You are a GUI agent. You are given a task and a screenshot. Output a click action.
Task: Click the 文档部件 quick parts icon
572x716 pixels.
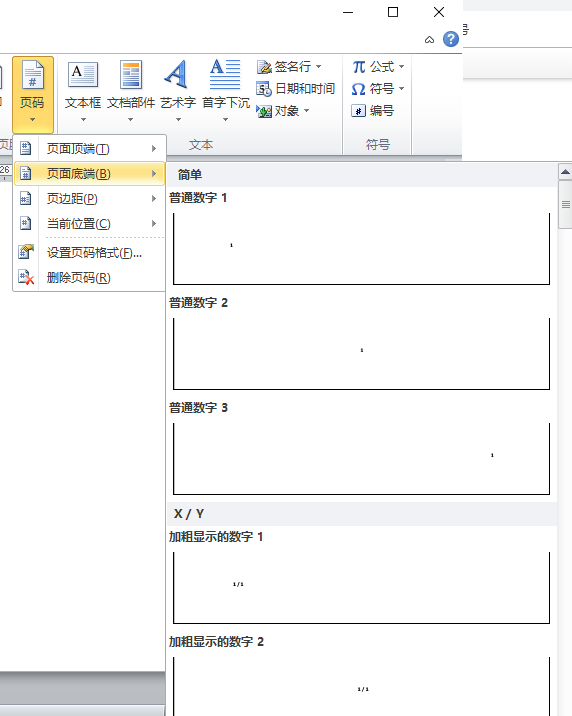pos(131,75)
